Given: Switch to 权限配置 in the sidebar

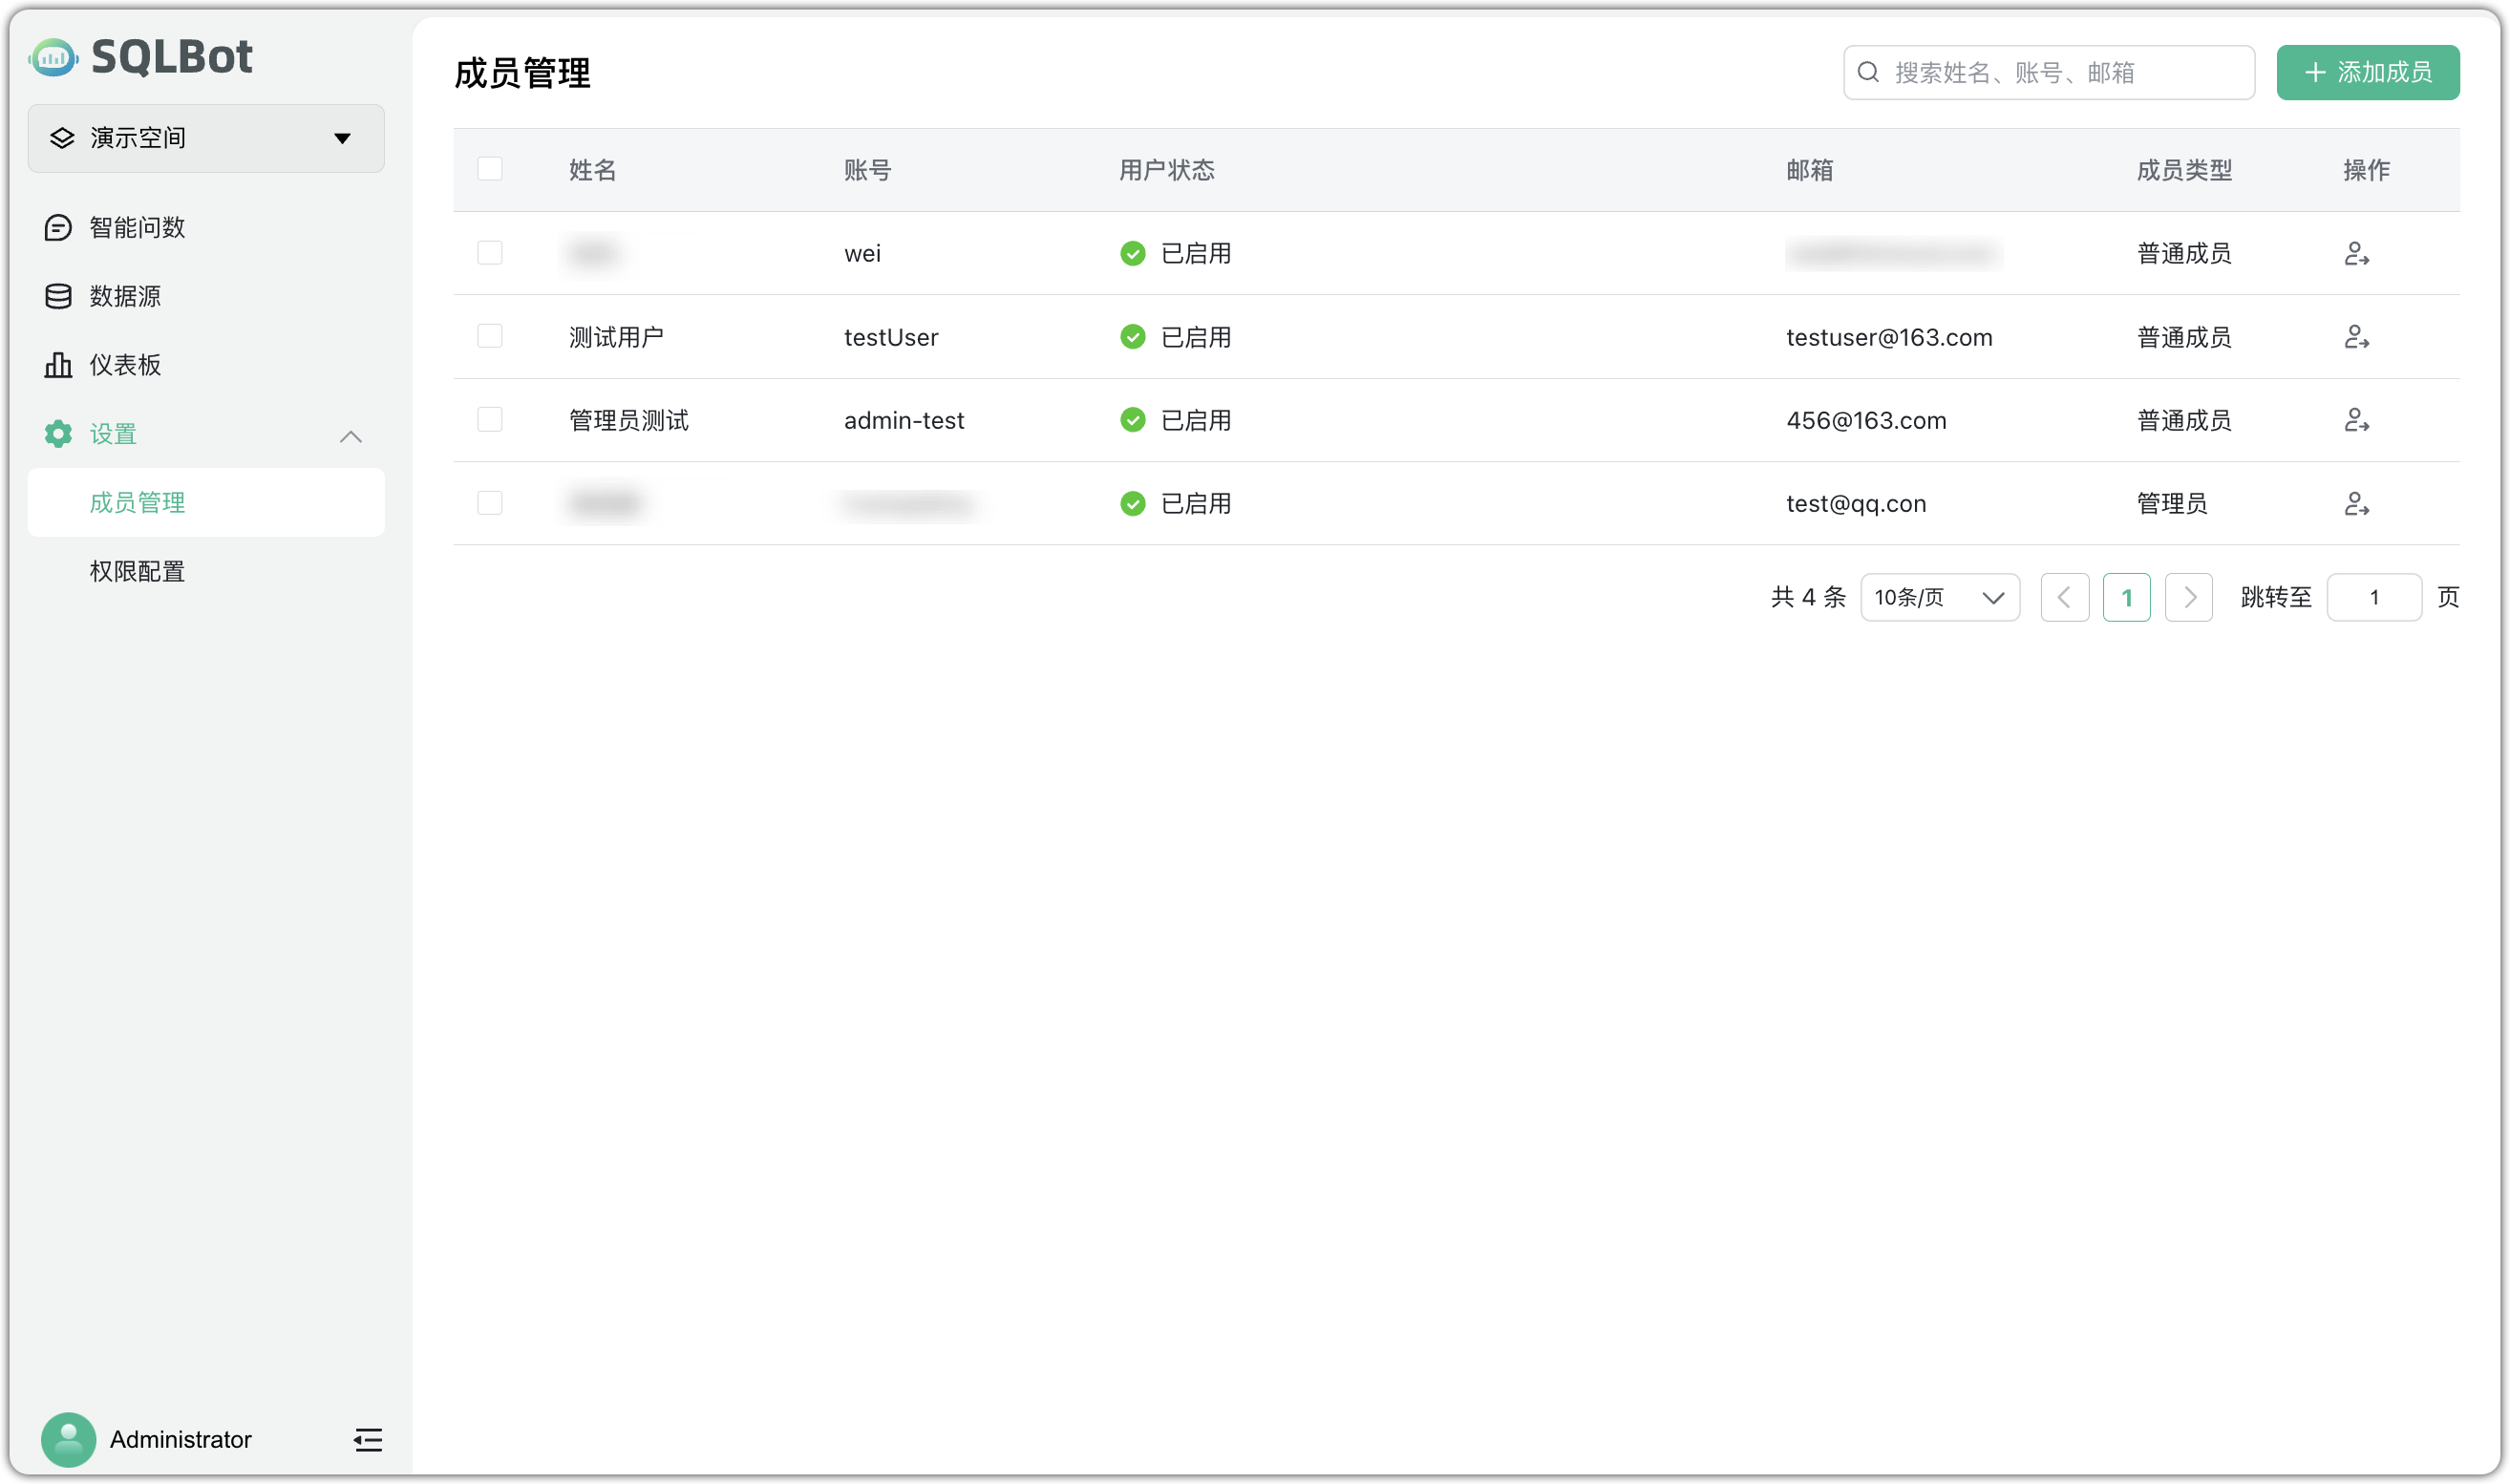Looking at the screenshot, I should pyautogui.click(x=136, y=571).
